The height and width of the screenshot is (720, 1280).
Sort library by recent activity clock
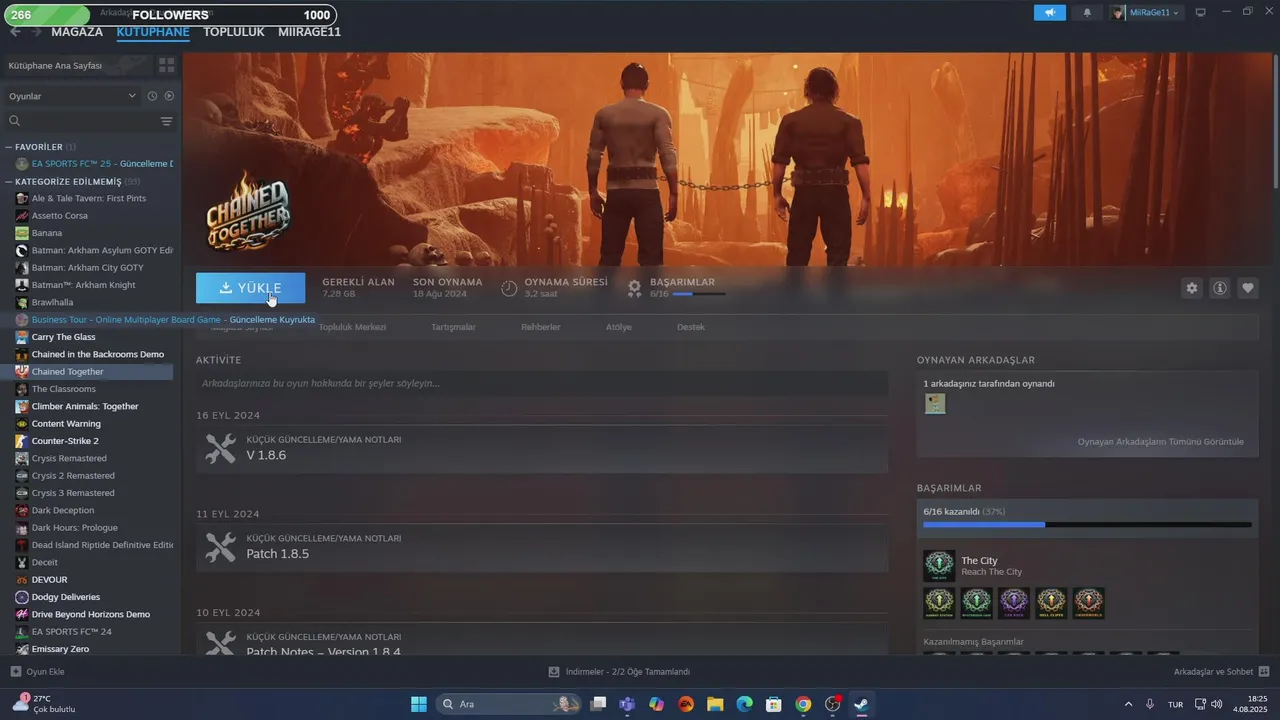[x=152, y=96]
